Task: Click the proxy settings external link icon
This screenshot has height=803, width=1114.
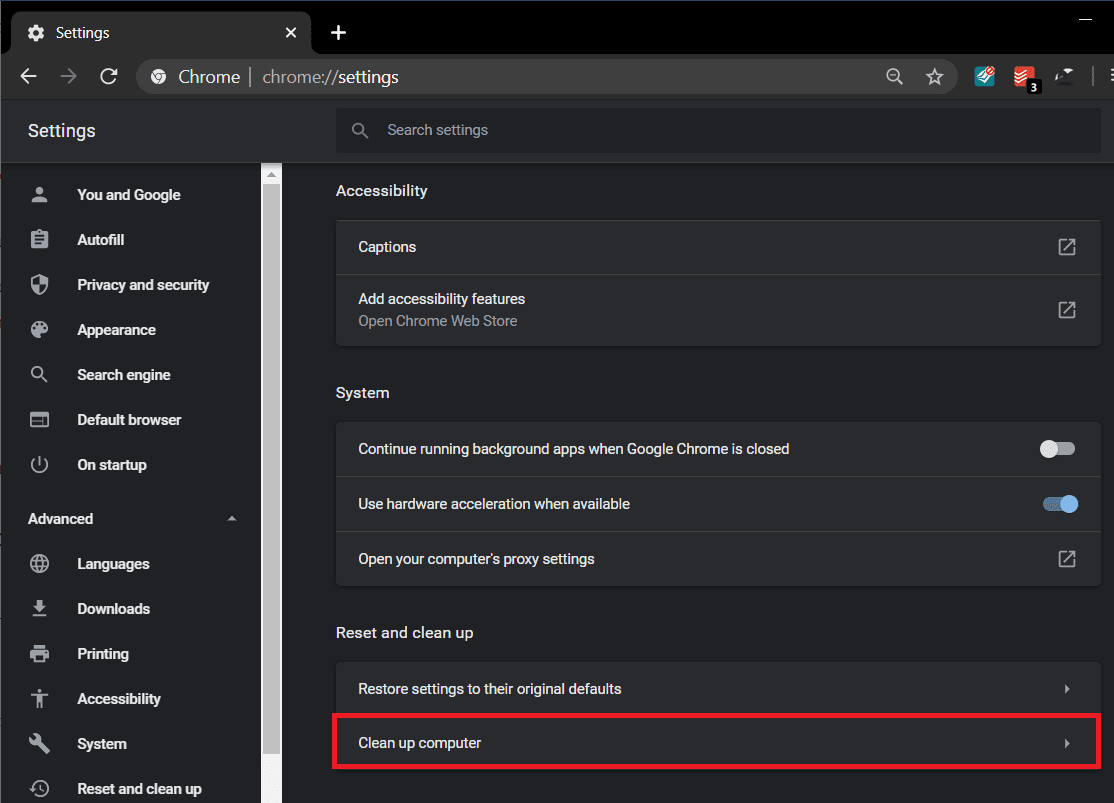Action: point(1067,559)
